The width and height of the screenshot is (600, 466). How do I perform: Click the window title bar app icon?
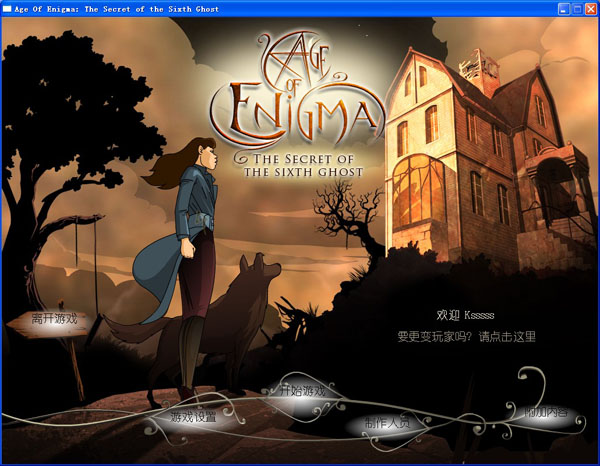pyautogui.click(x=7, y=8)
